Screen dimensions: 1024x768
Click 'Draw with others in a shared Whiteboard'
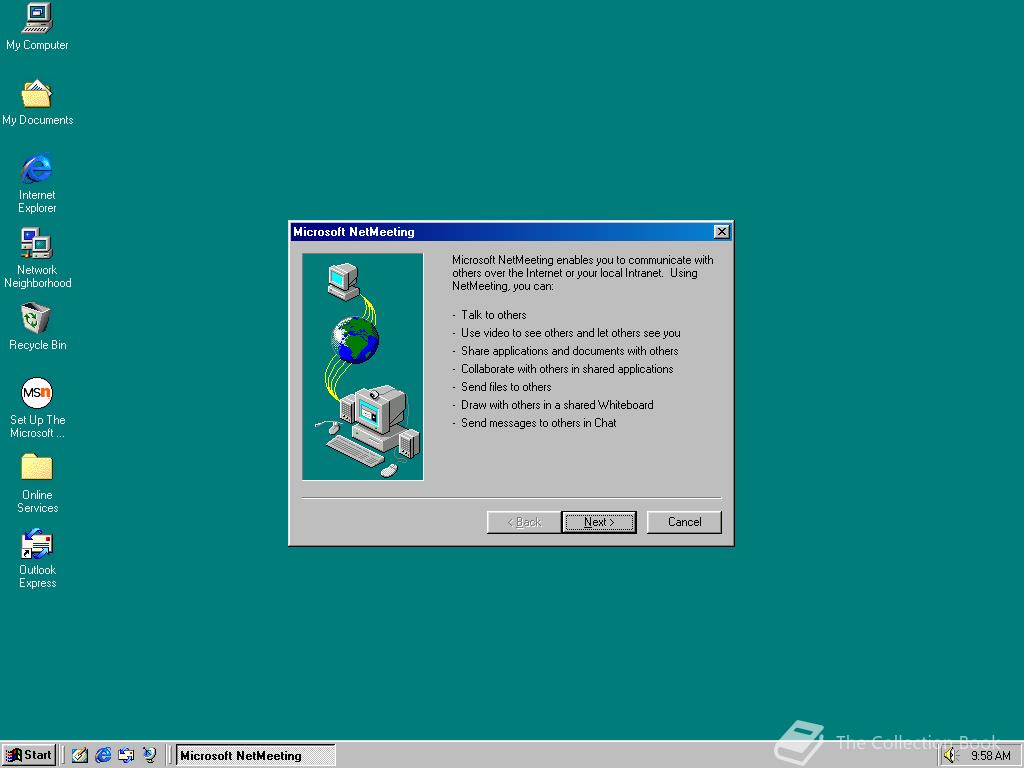click(x=557, y=405)
